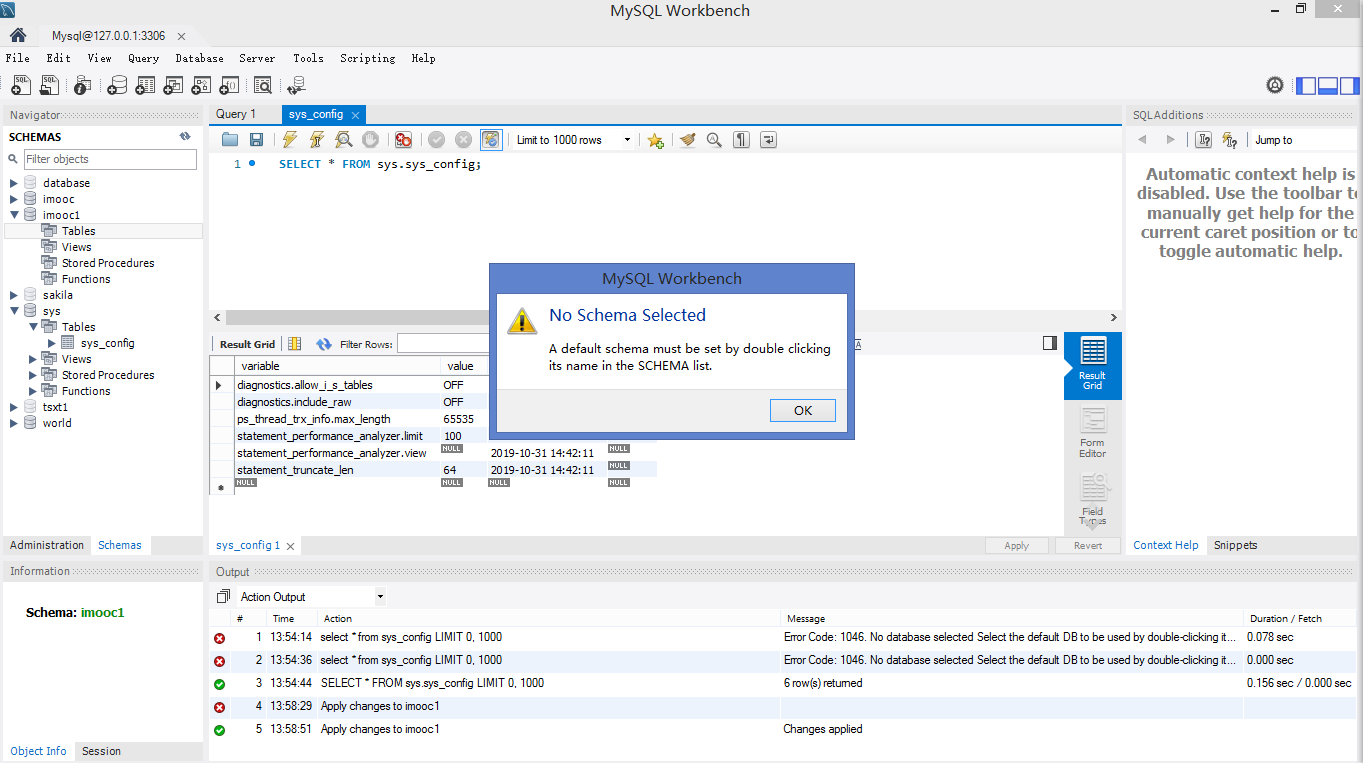Hide the left sidebar panel toggle
This screenshot has height=763, width=1363.
(1306, 86)
